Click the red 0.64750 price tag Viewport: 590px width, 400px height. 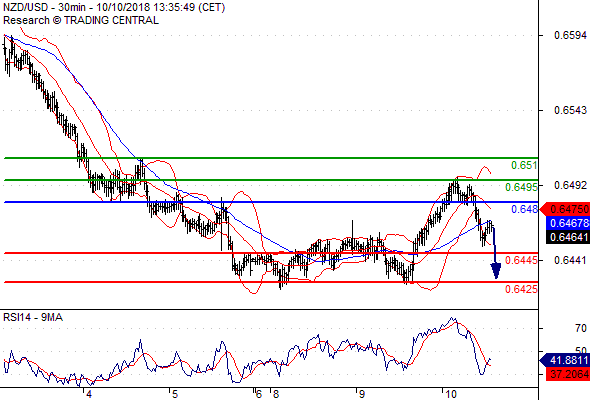pyautogui.click(x=565, y=209)
